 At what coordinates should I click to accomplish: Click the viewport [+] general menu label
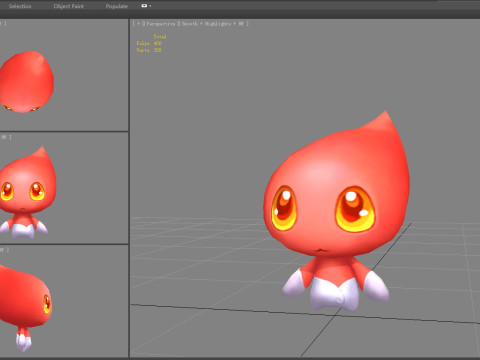coord(139,24)
